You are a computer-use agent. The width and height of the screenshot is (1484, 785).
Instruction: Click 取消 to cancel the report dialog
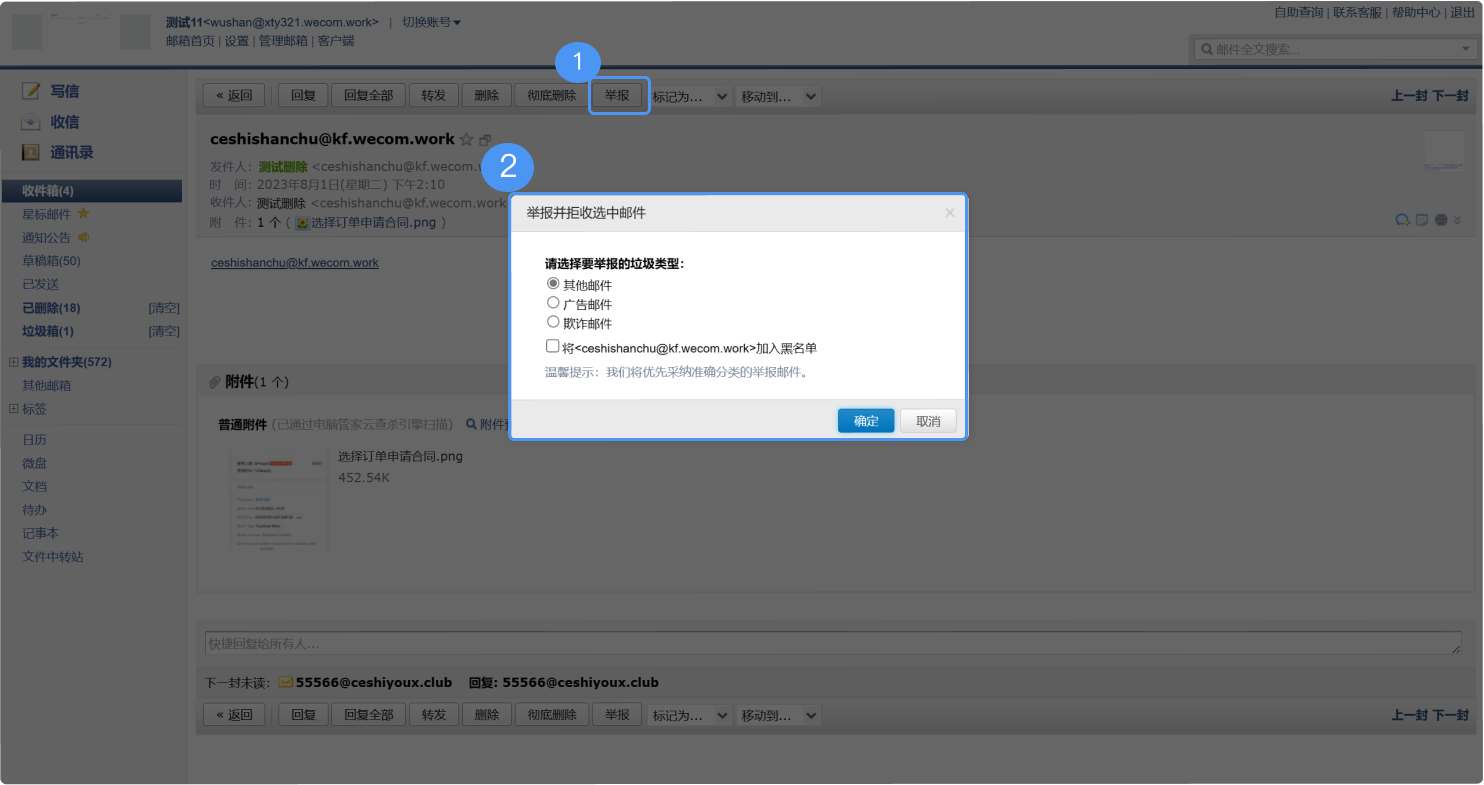pyautogui.click(x=928, y=421)
